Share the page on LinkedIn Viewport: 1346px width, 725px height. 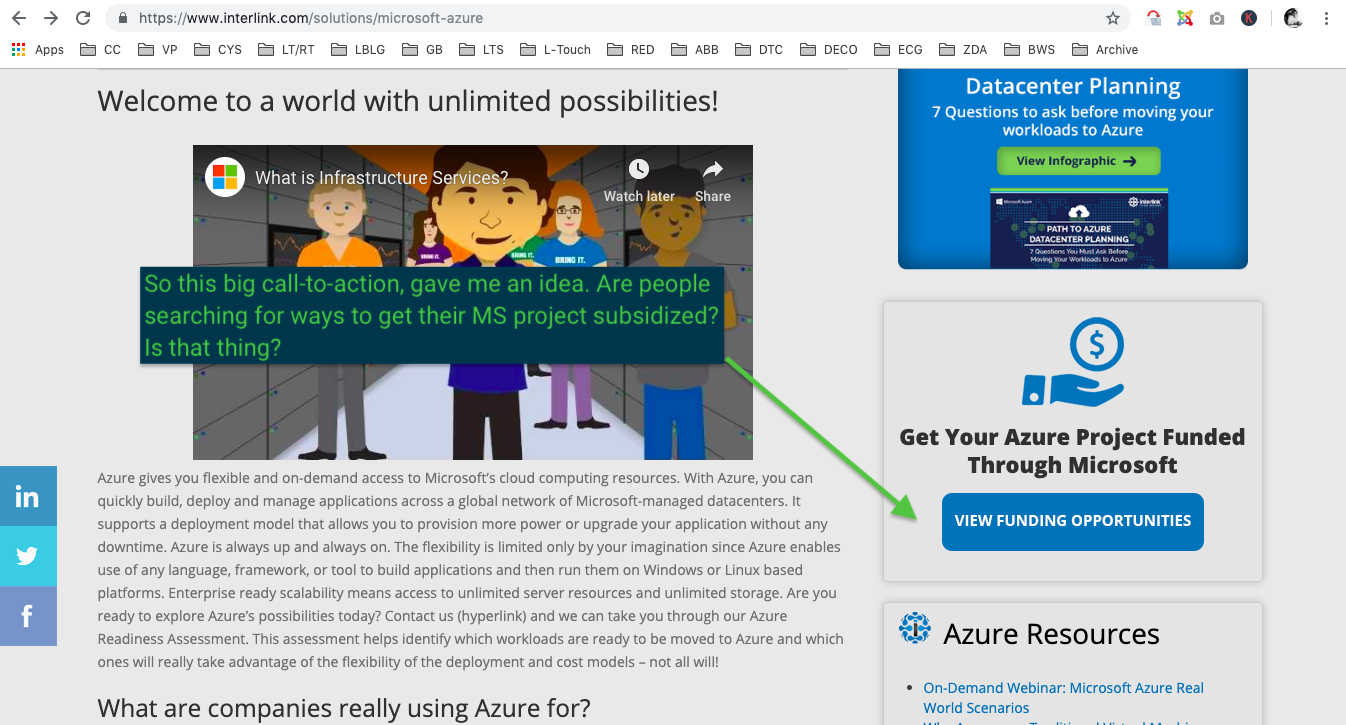point(28,496)
